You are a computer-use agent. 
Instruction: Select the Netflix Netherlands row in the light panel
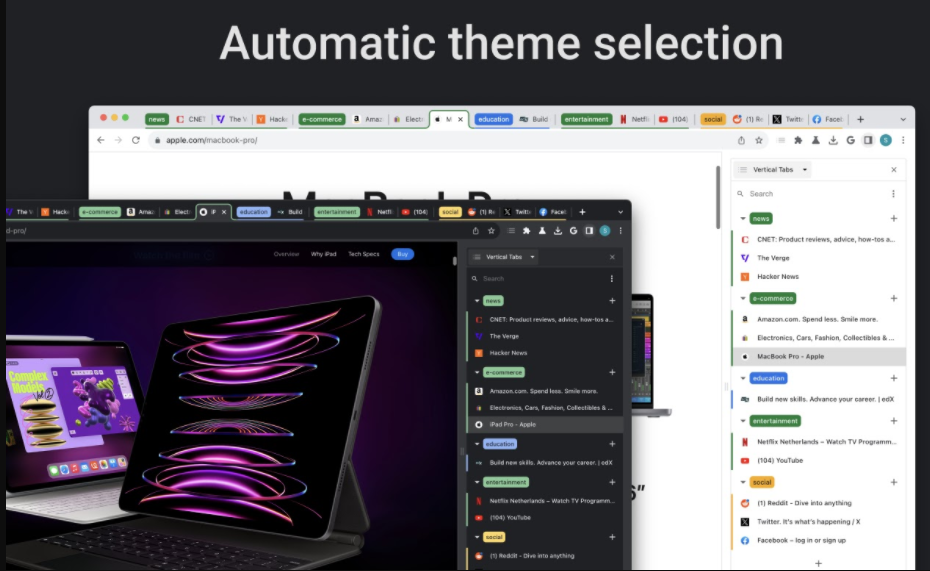click(819, 442)
